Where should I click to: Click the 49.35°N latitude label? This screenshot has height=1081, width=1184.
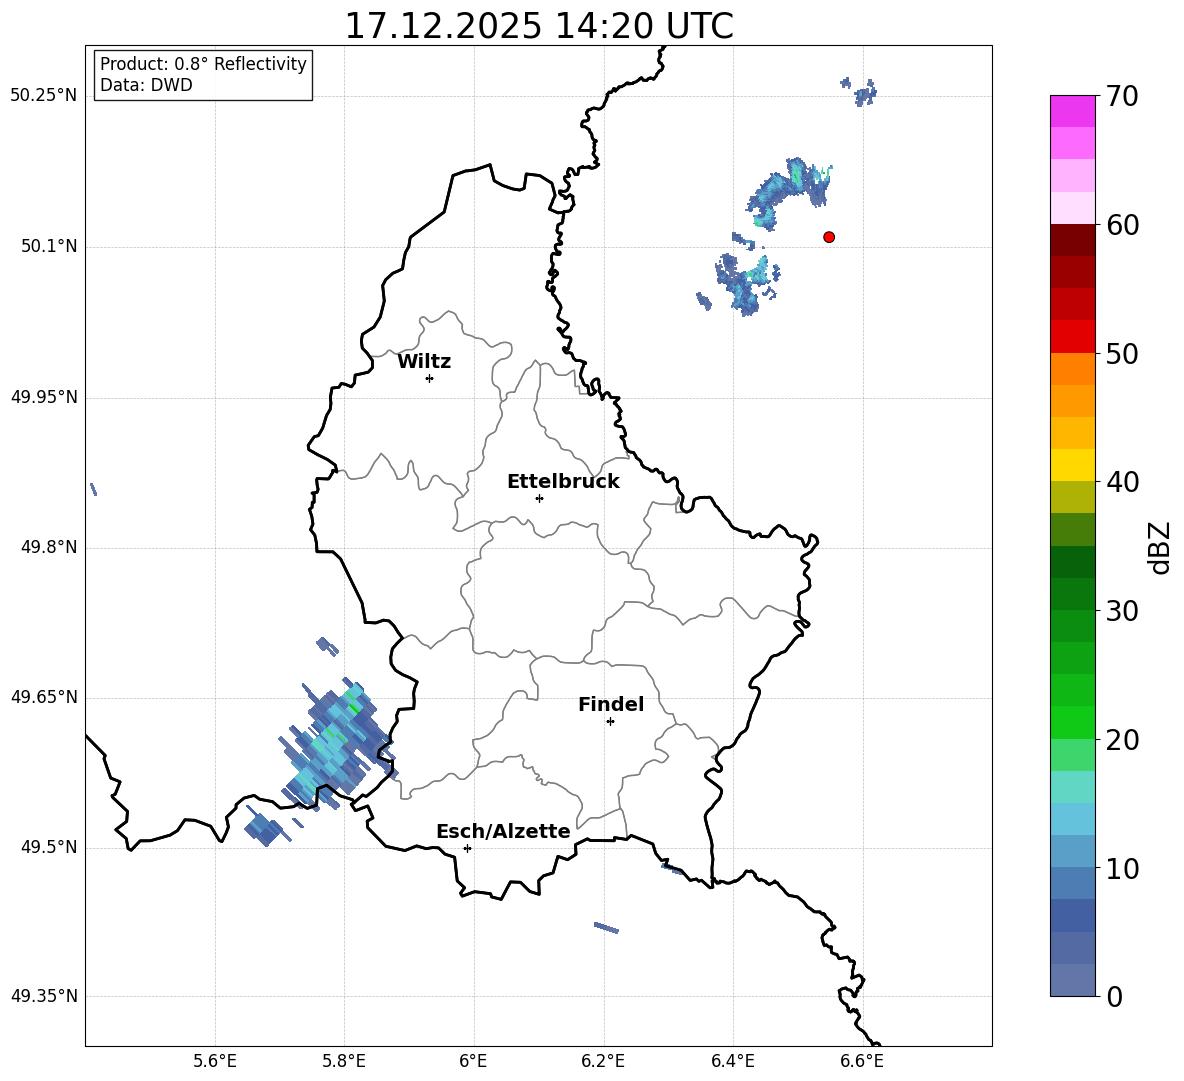pyautogui.click(x=44, y=996)
